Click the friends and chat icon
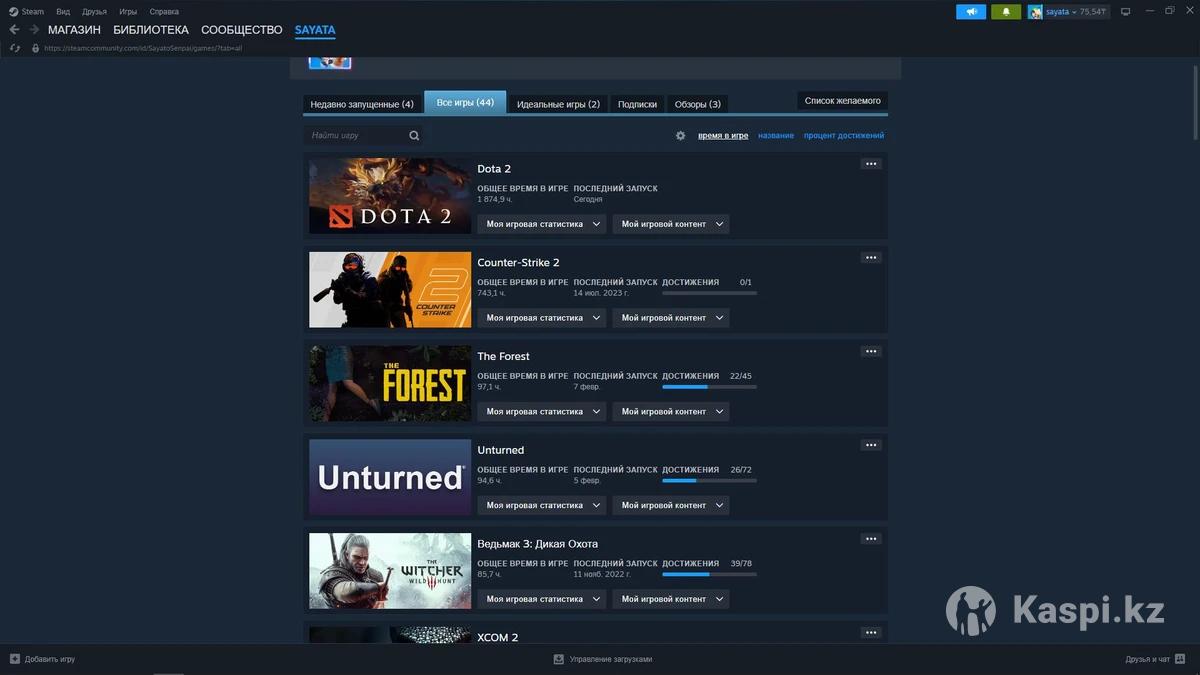The width and height of the screenshot is (1200, 675). pos(1182,659)
